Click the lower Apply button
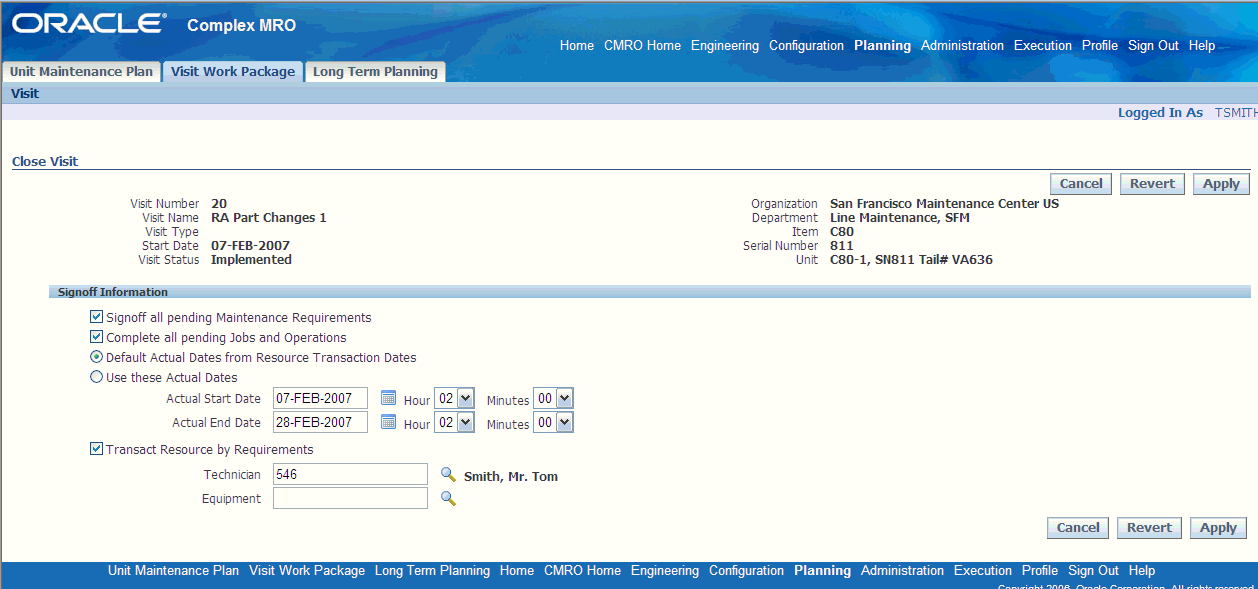The height and width of the screenshot is (589, 1258). click(x=1218, y=528)
